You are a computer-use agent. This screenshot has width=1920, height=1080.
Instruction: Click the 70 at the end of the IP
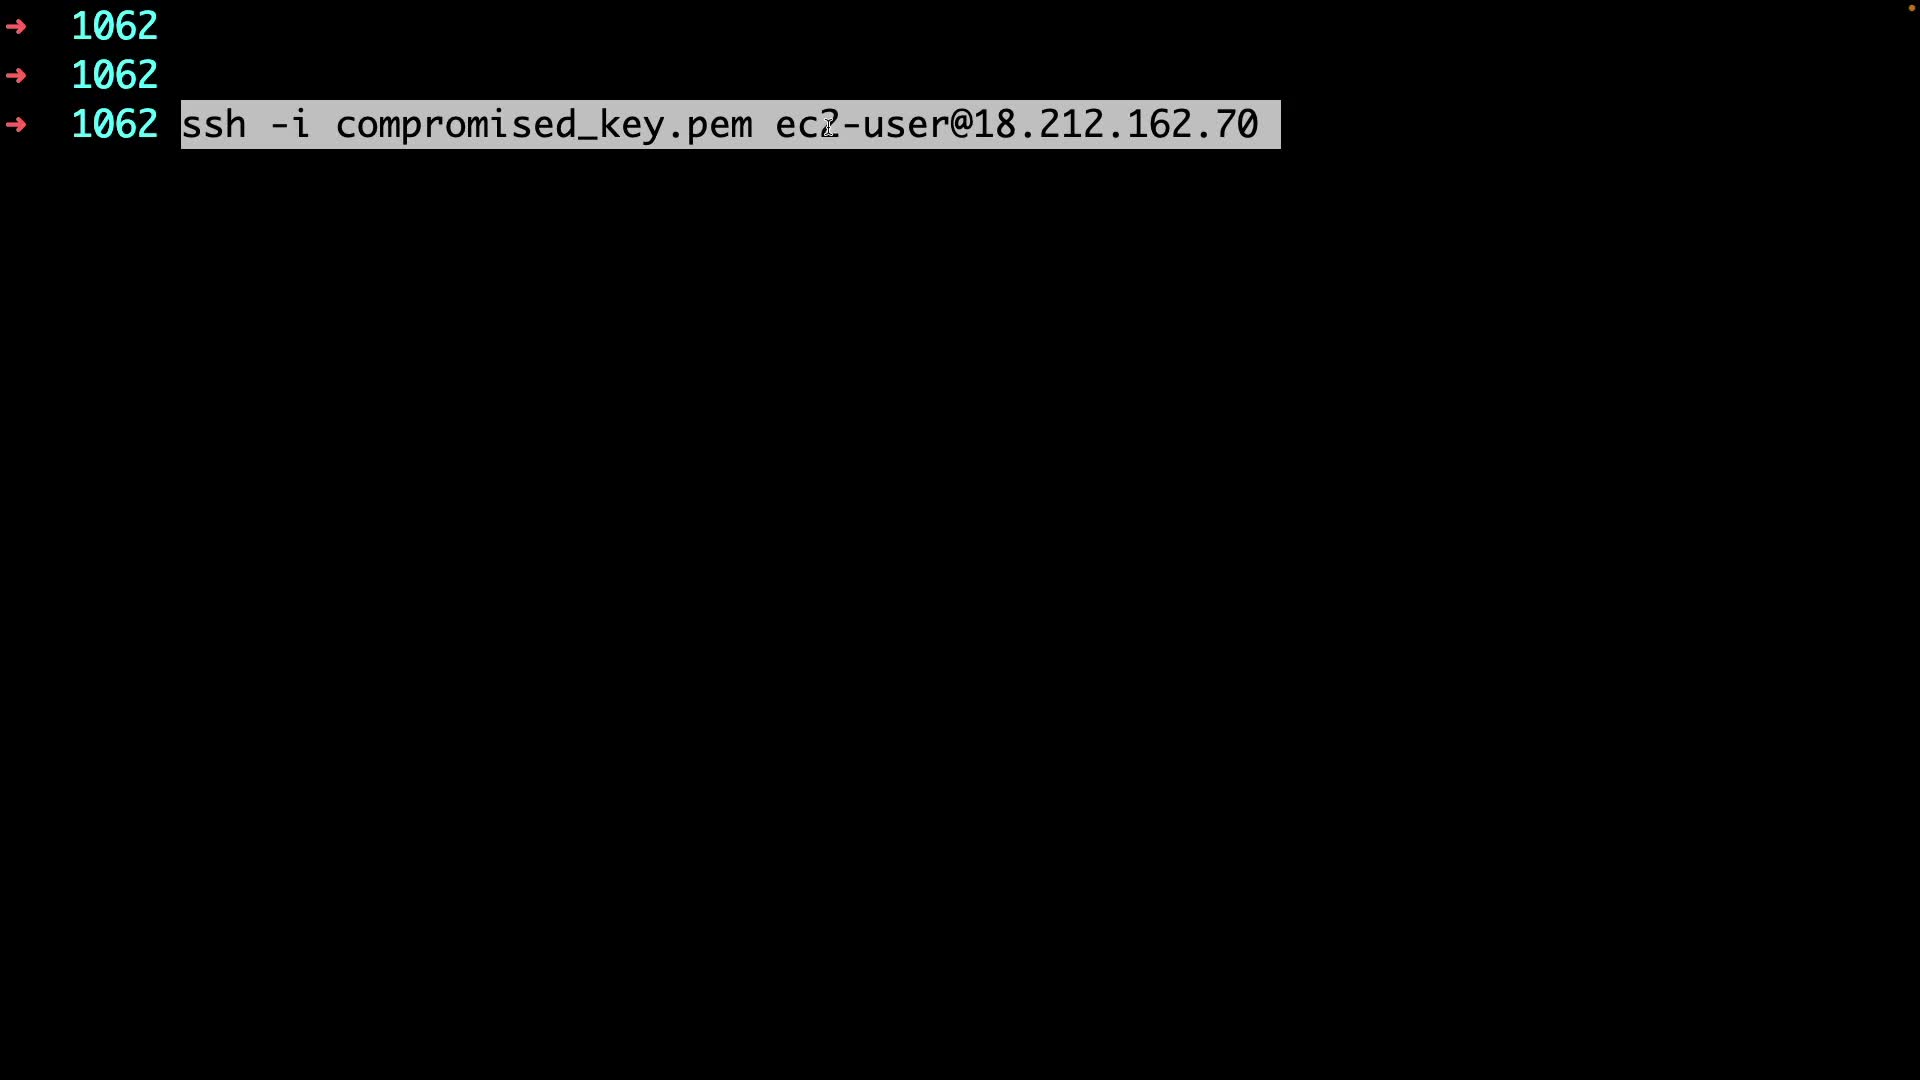(x=1237, y=125)
